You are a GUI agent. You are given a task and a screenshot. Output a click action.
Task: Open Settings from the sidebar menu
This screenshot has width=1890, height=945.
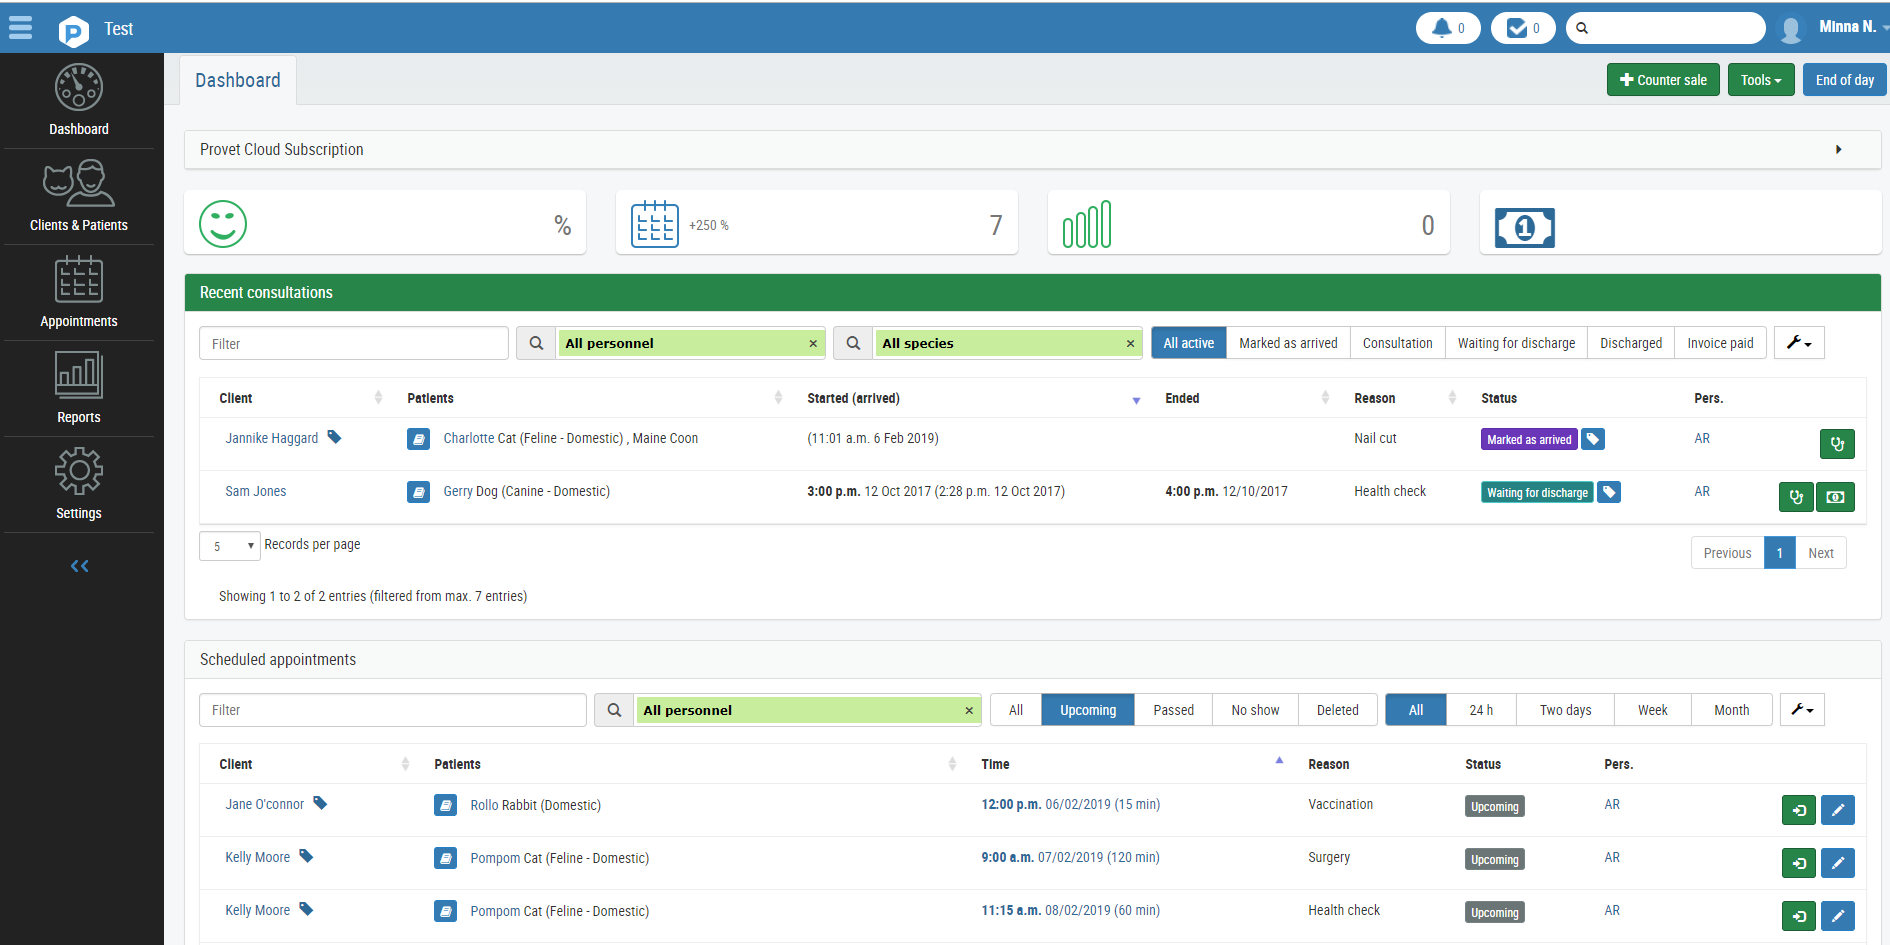tap(79, 485)
